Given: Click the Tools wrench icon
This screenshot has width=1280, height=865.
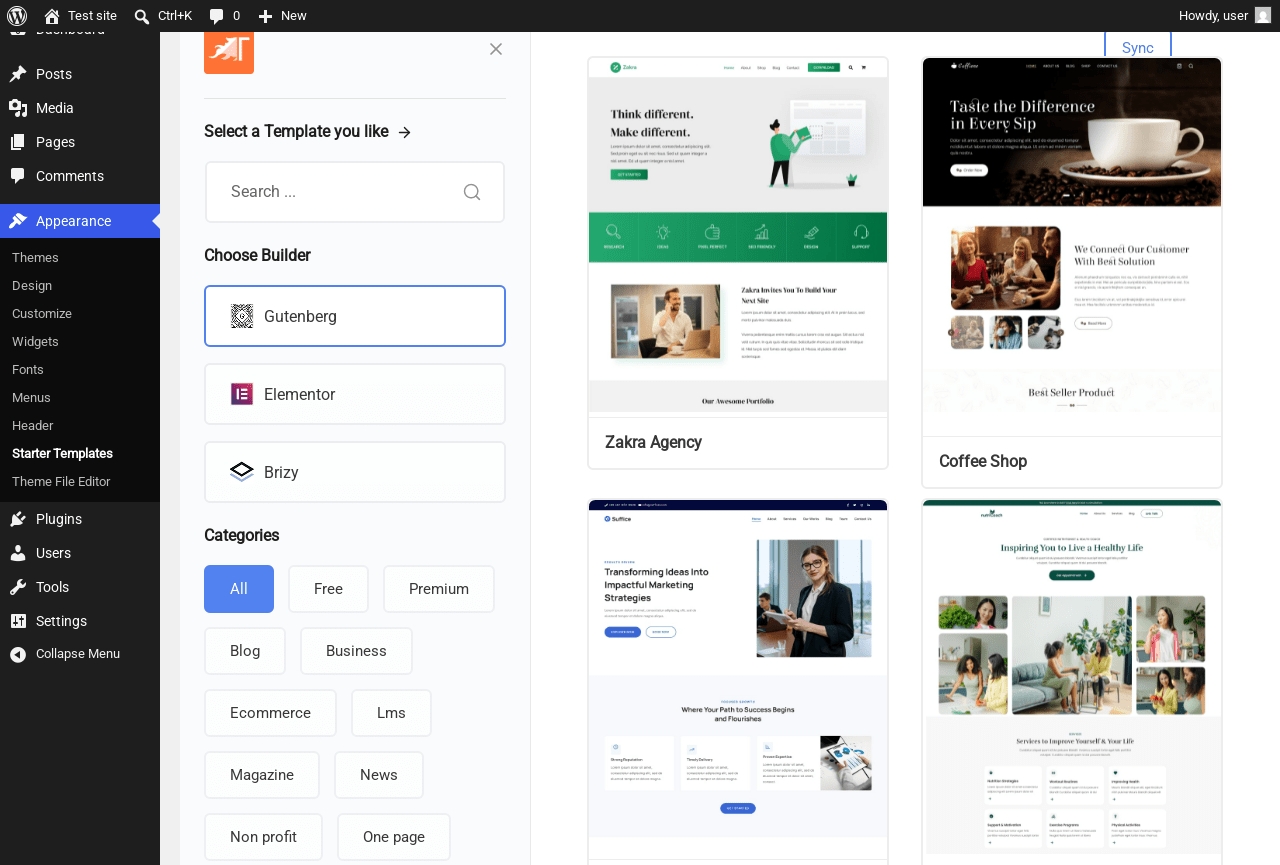Looking at the screenshot, I should [18, 587].
